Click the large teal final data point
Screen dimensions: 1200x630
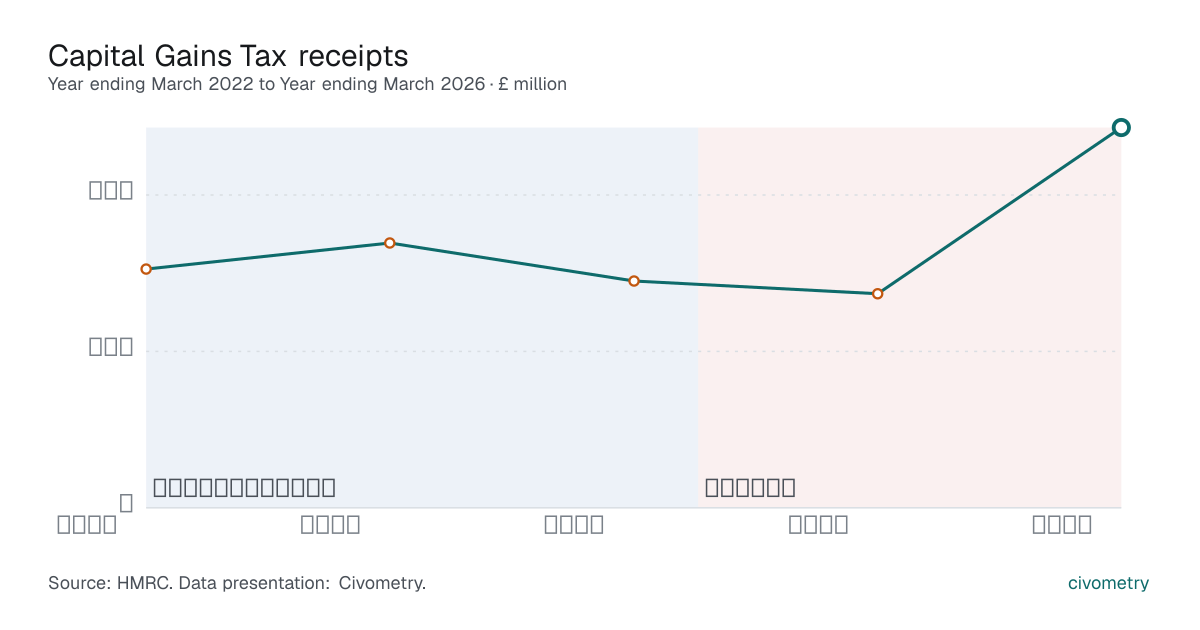(x=1121, y=127)
